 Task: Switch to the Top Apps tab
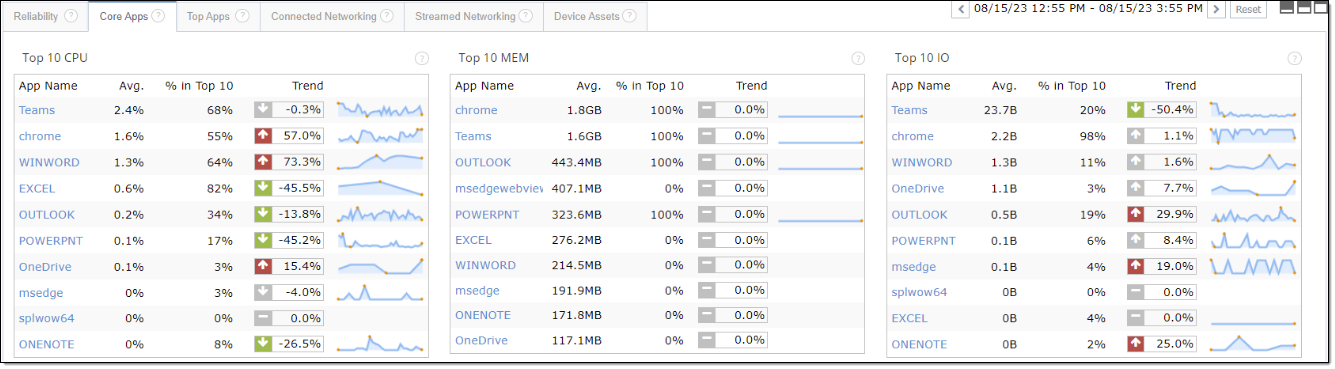(x=217, y=16)
